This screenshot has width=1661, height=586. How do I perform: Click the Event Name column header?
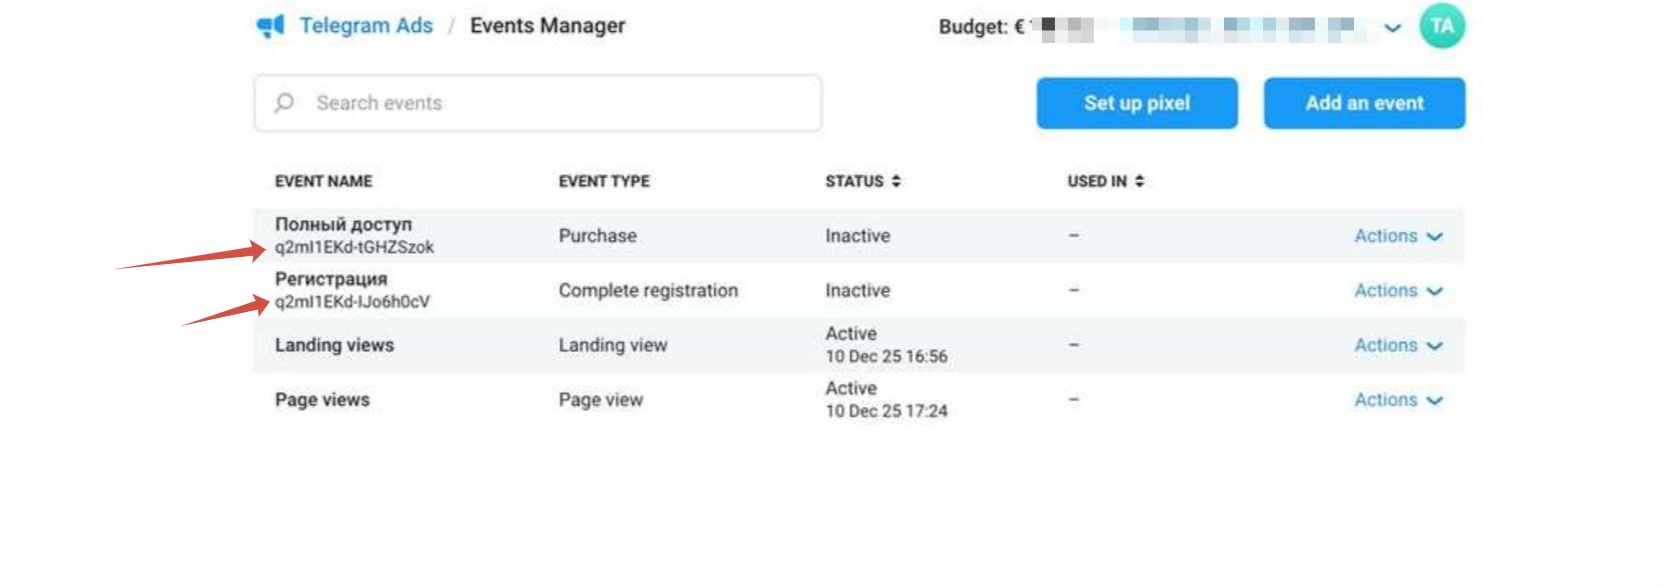(323, 181)
